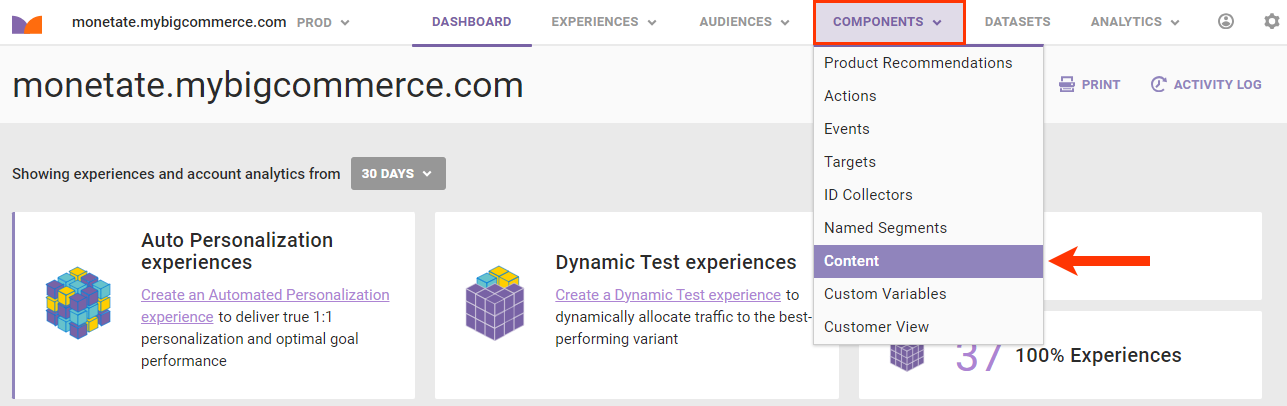Click the Dynamic Test cube icon
This screenshot has width=1287, height=406.
[493, 301]
